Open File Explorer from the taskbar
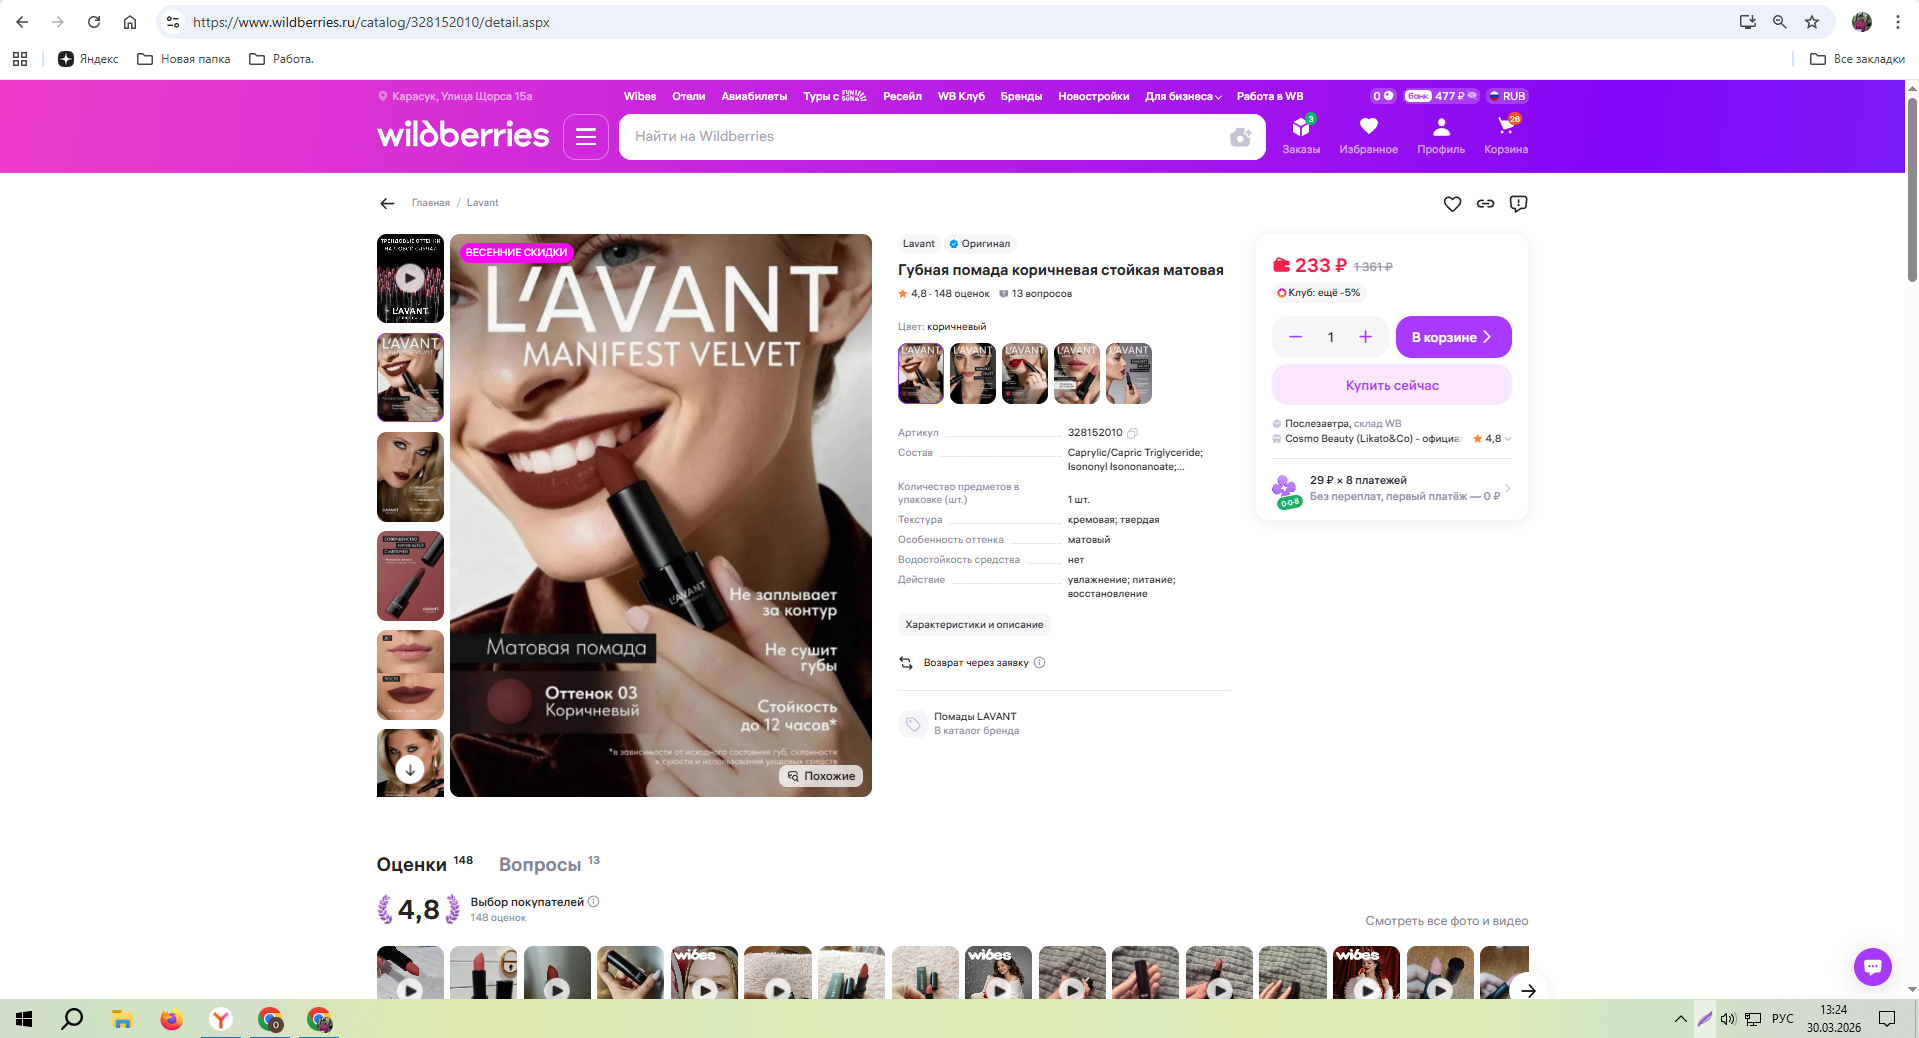The image size is (1919, 1038). pos(122,1019)
